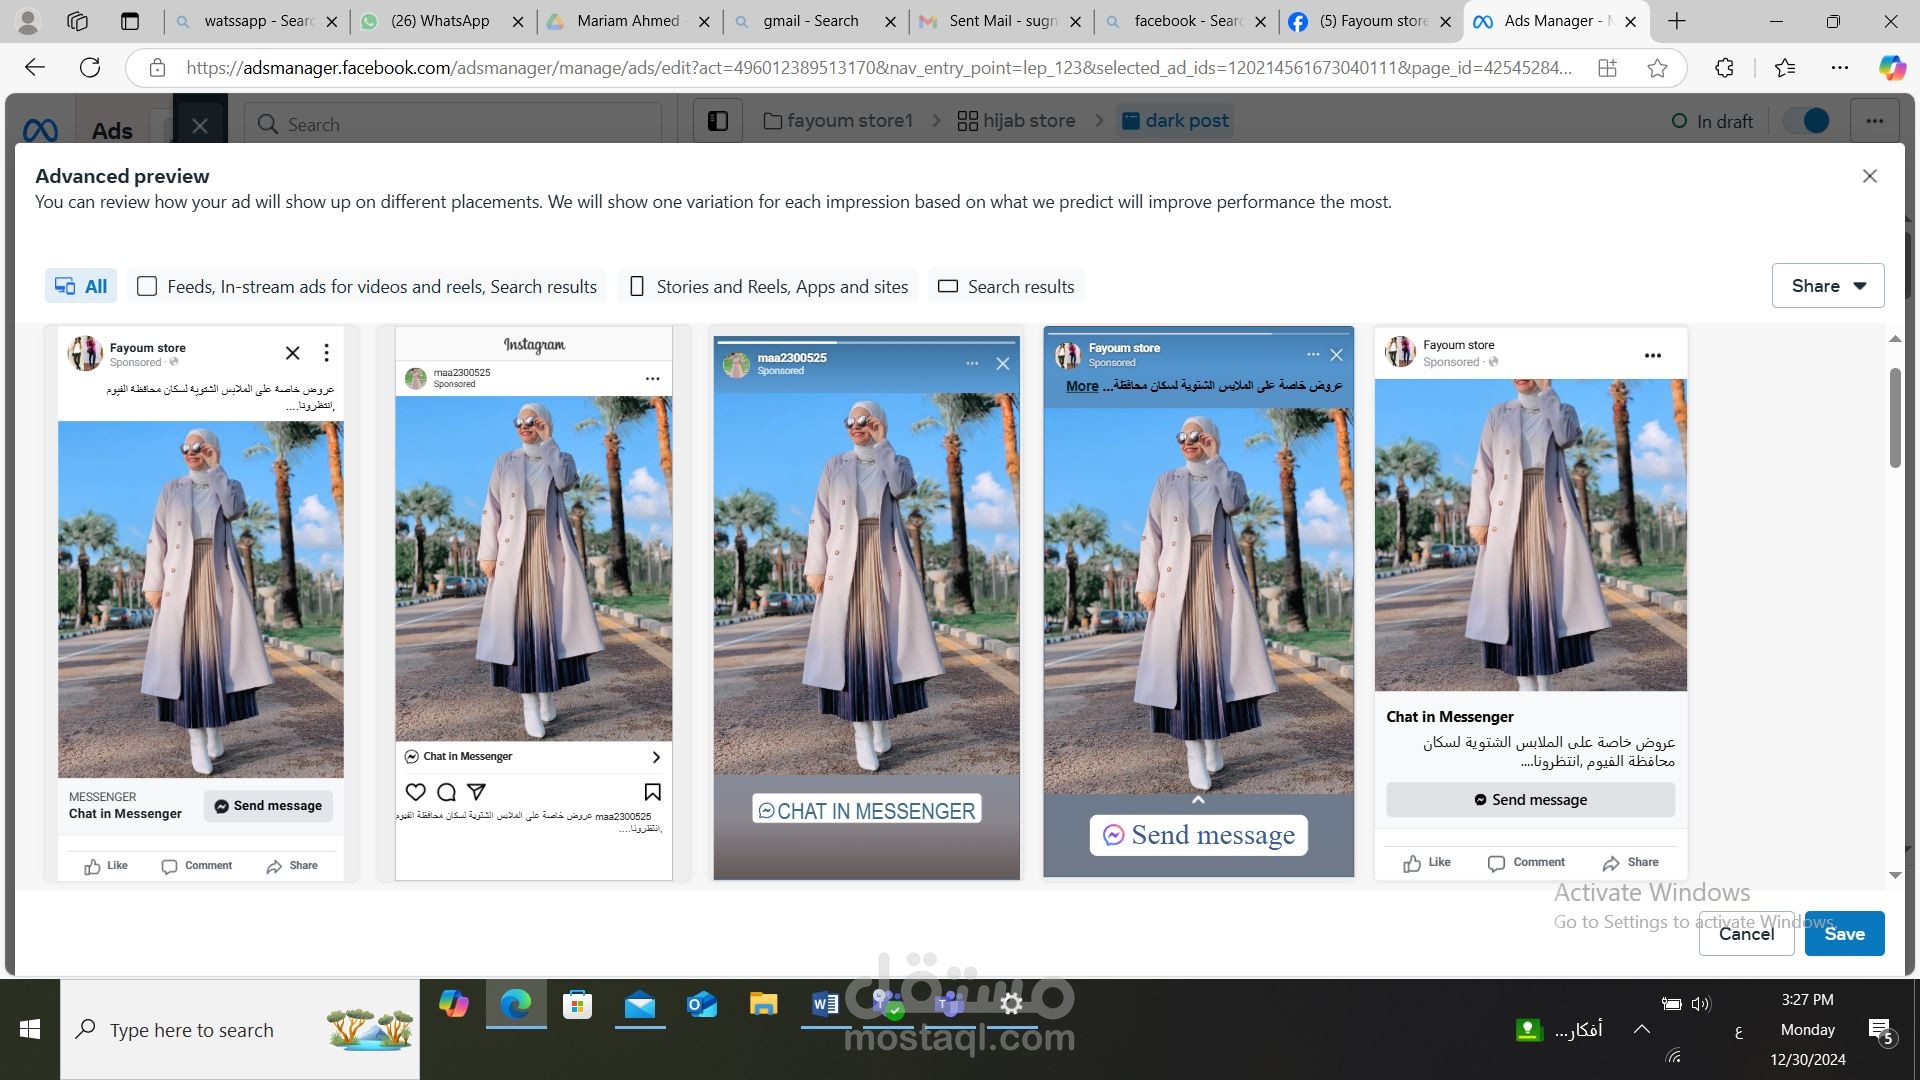Toggle the side panel layout icon
1920x1080 pixels.
pos(718,121)
